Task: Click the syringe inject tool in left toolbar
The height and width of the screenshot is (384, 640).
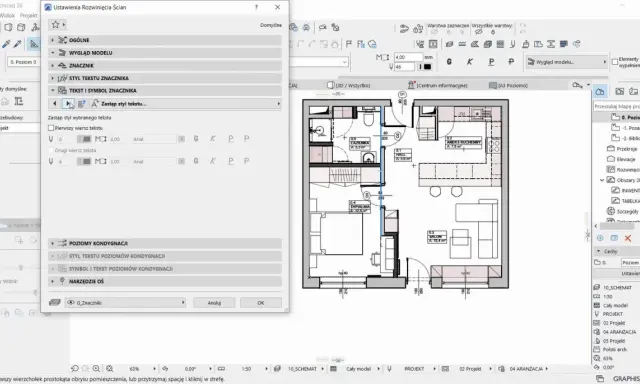Action: [x=18, y=44]
